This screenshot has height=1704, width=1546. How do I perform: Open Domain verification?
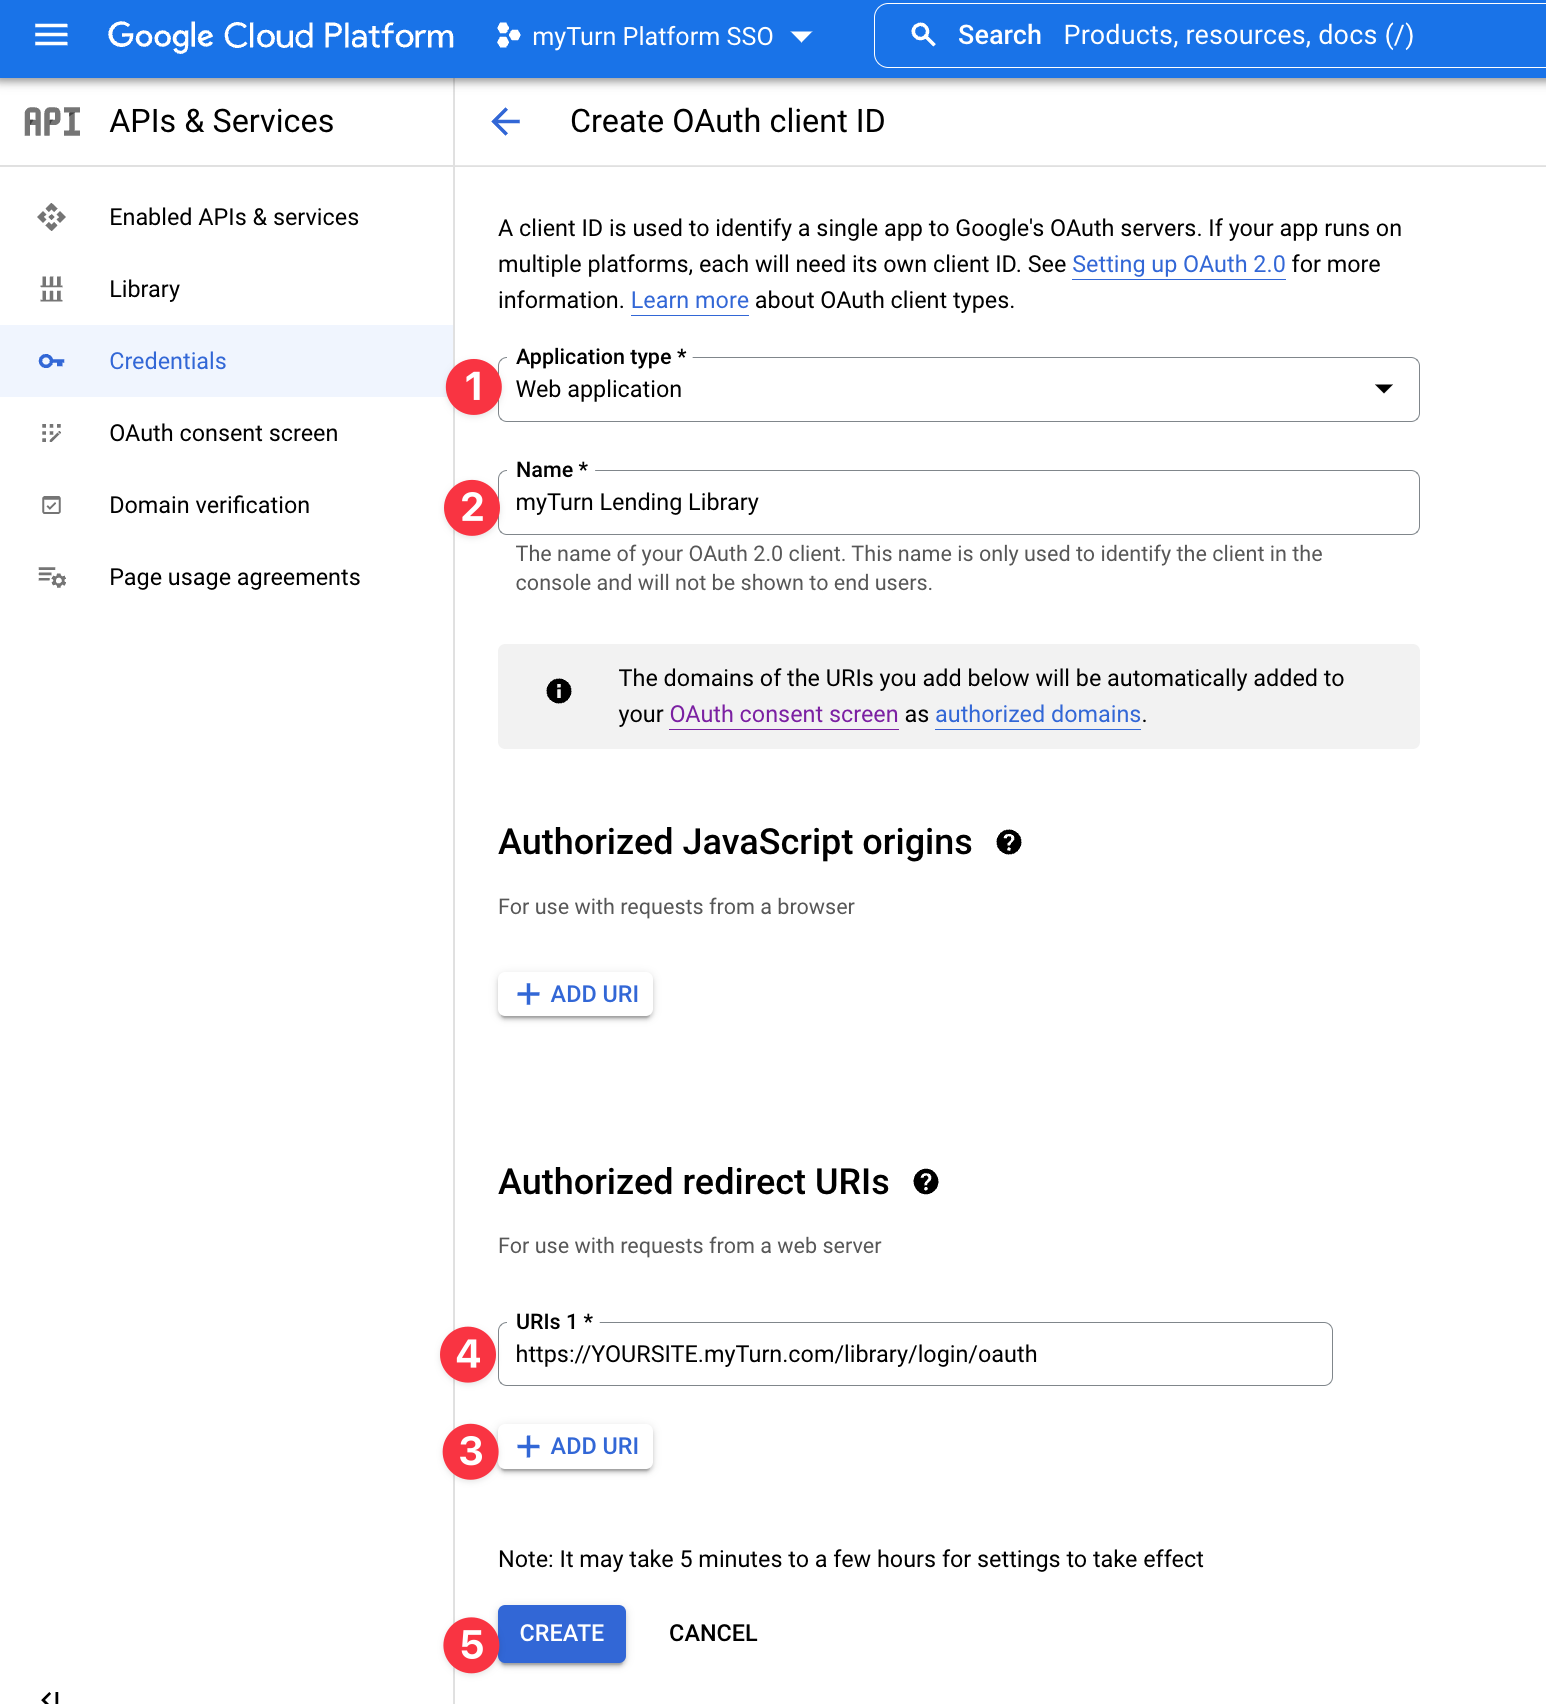227,505
